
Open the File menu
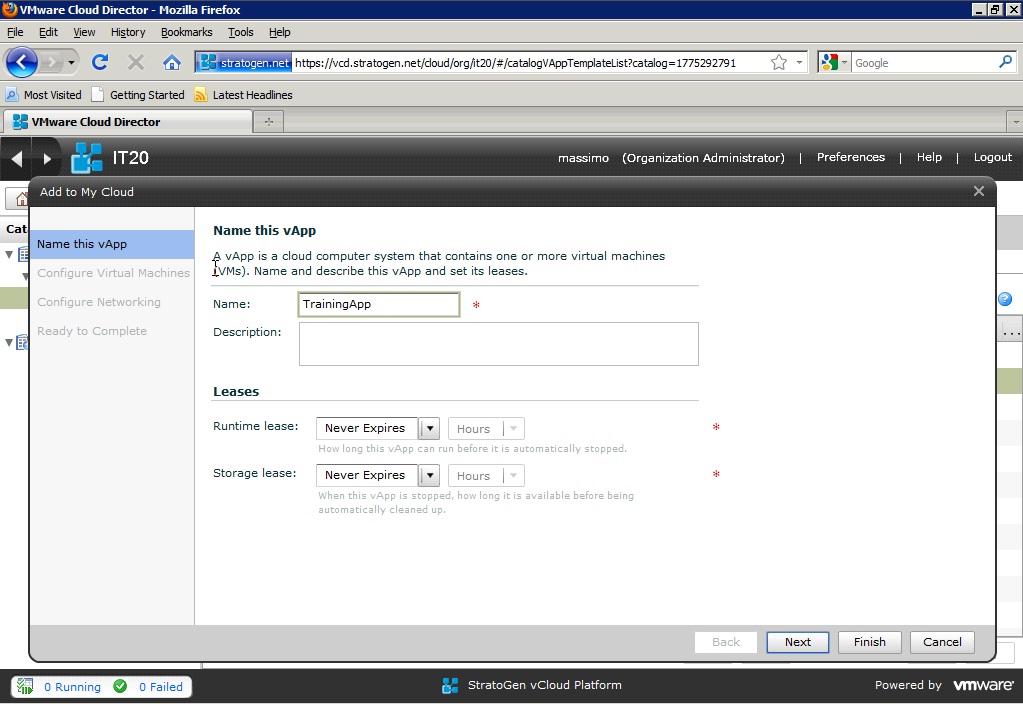pyautogui.click(x=15, y=32)
